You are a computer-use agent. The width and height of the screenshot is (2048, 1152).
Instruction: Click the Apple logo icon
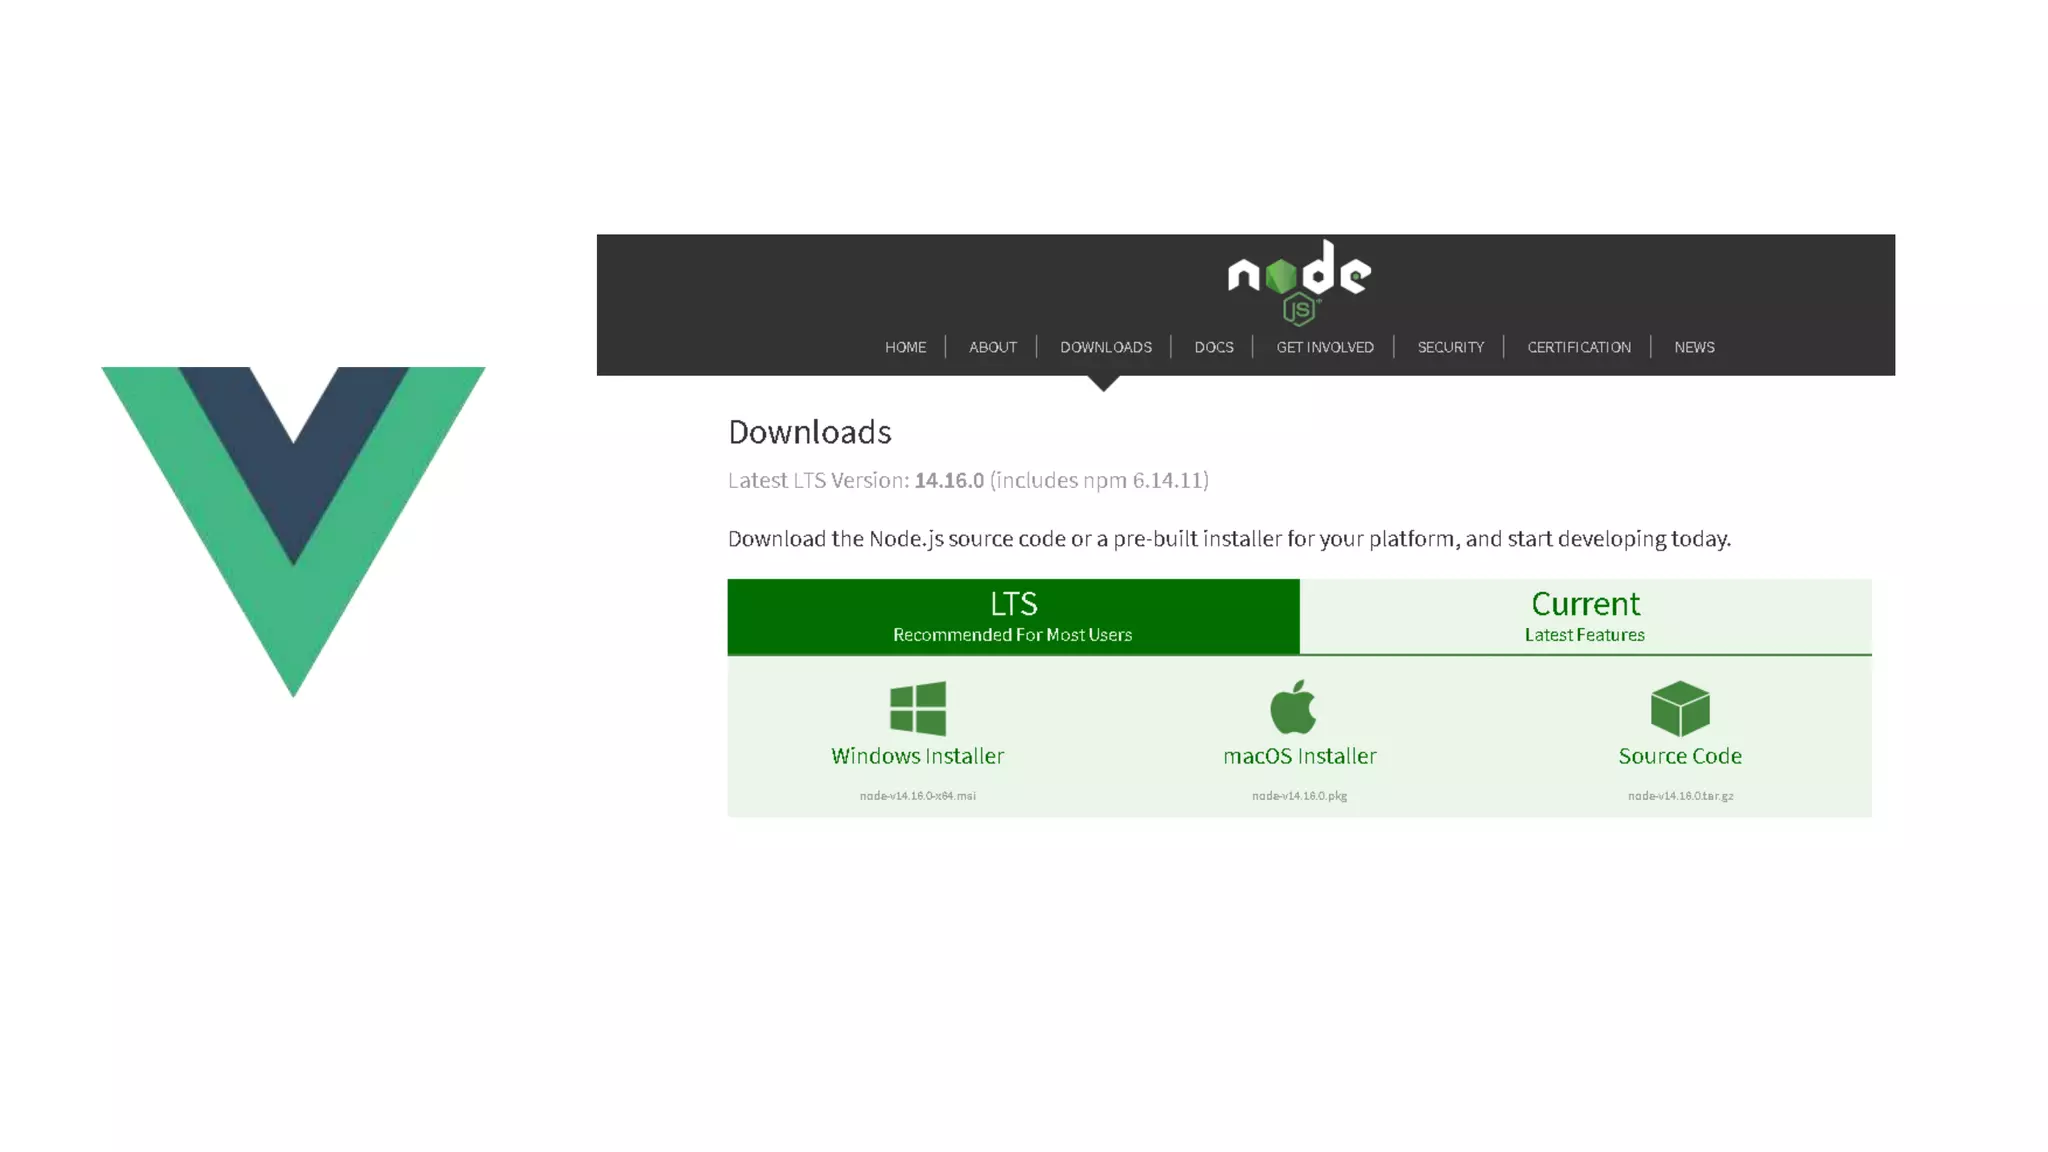tap(1293, 707)
